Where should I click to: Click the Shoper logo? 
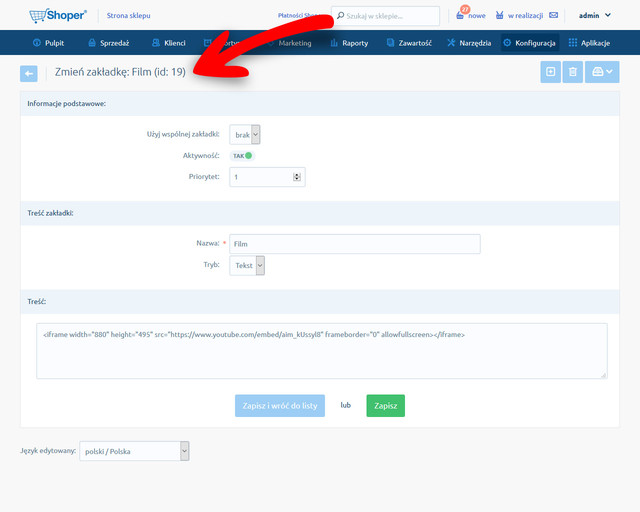pos(58,15)
